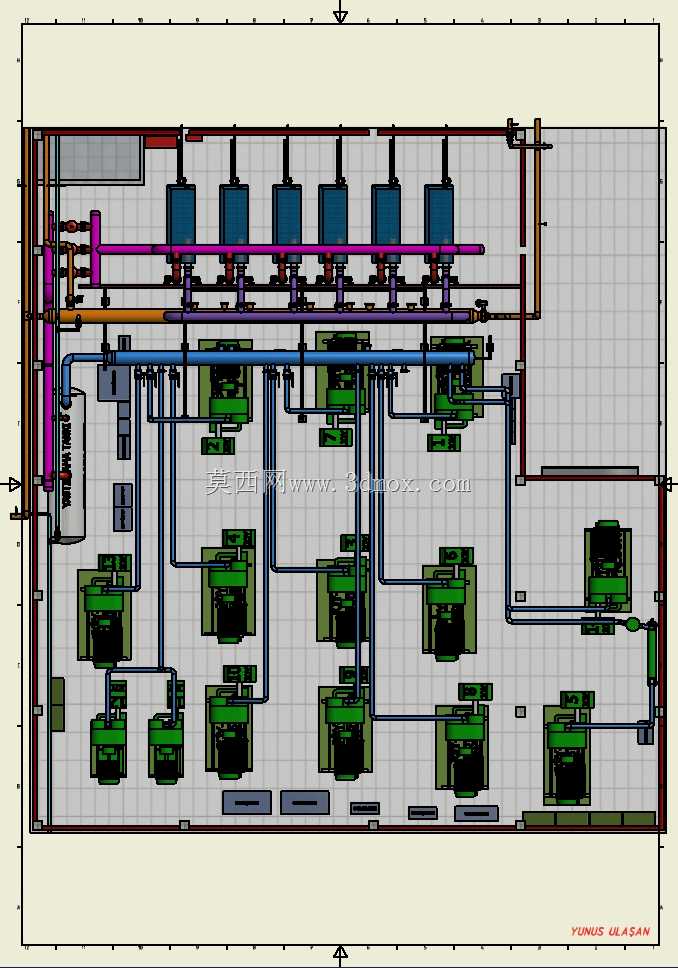Click machine number label 5
The image size is (678, 968).
(577, 699)
